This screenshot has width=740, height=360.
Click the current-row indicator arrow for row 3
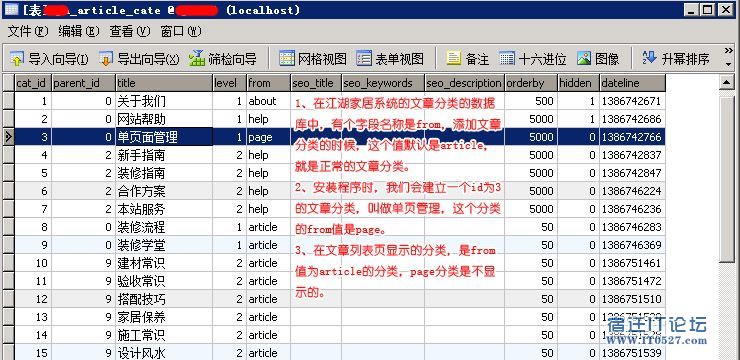[8, 137]
